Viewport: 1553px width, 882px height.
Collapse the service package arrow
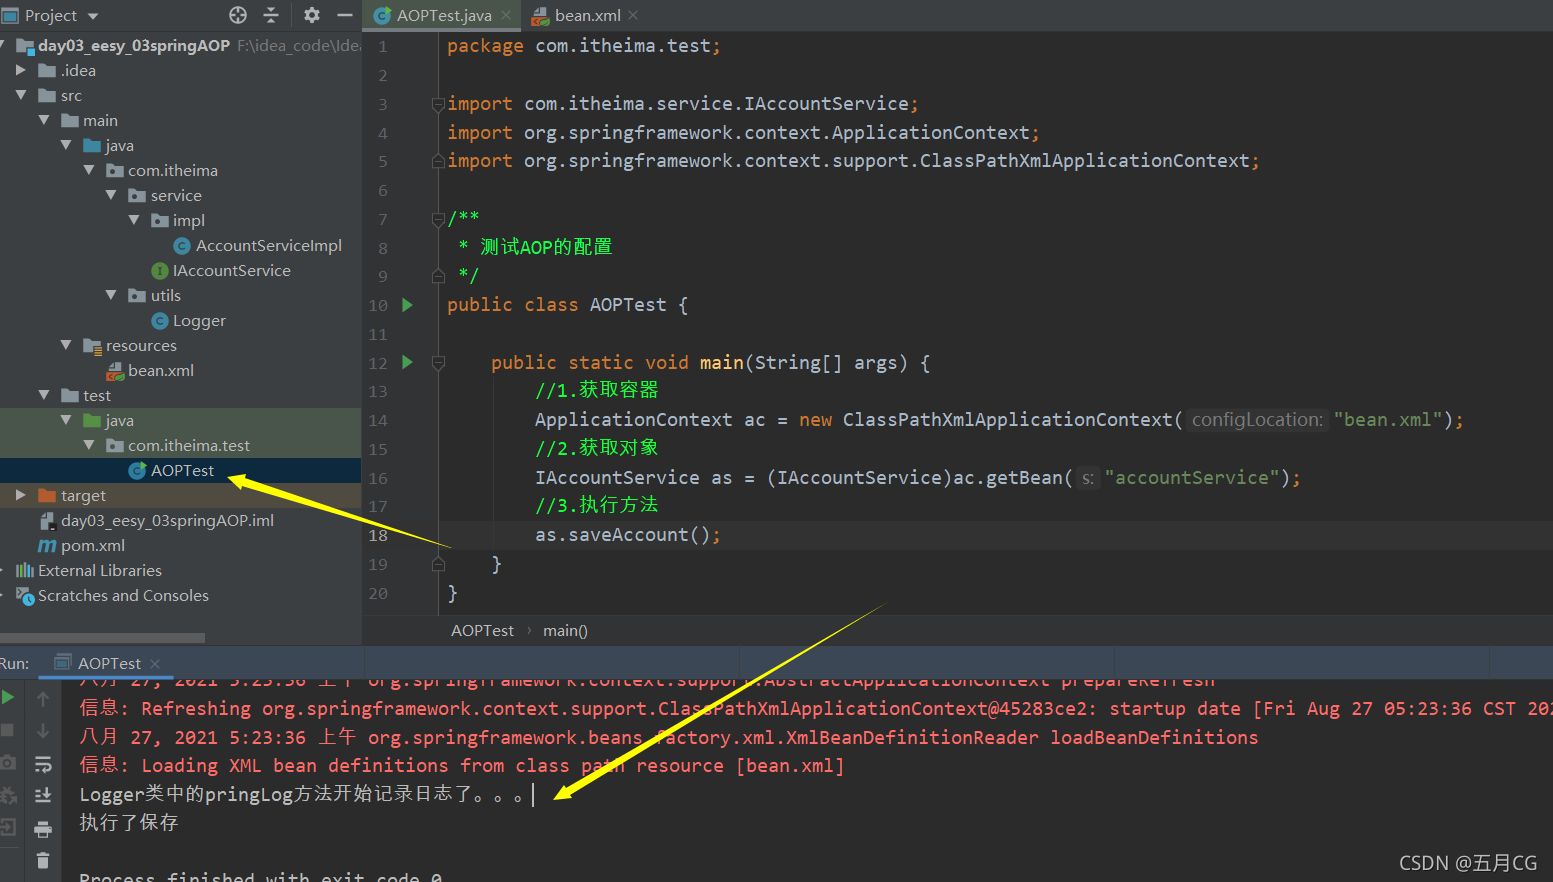112,195
